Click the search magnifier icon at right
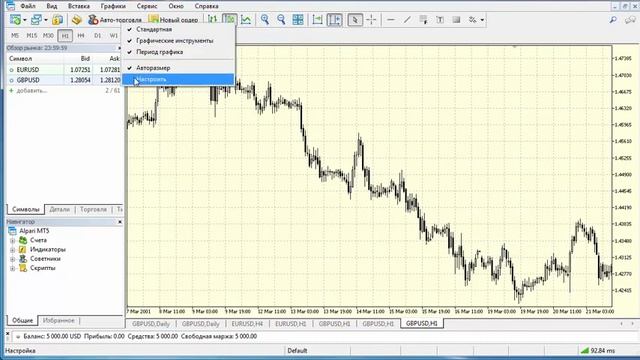This screenshot has width=640, height=360. (x=613, y=20)
